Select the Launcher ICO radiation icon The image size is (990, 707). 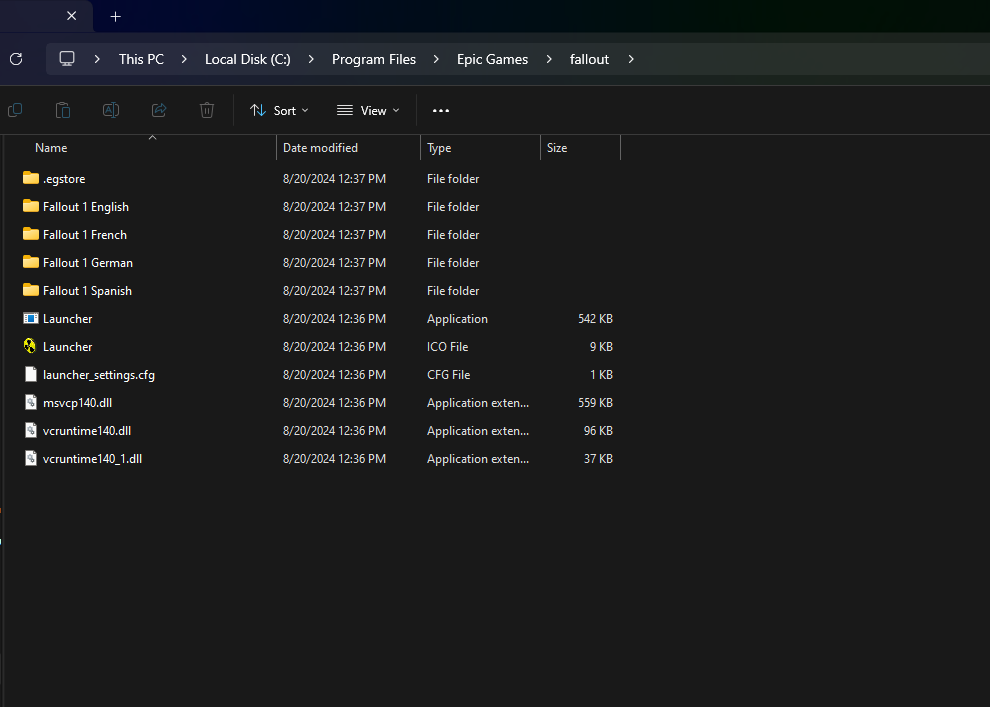pyautogui.click(x=30, y=346)
